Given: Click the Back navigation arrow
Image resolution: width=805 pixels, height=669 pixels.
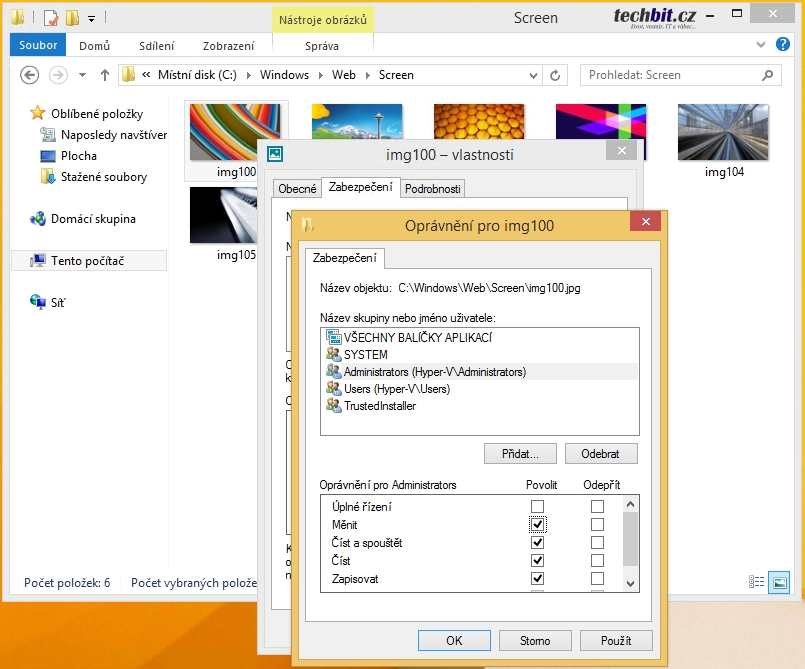Looking at the screenshot, I should pyautogui.click(x=29, y=75).
